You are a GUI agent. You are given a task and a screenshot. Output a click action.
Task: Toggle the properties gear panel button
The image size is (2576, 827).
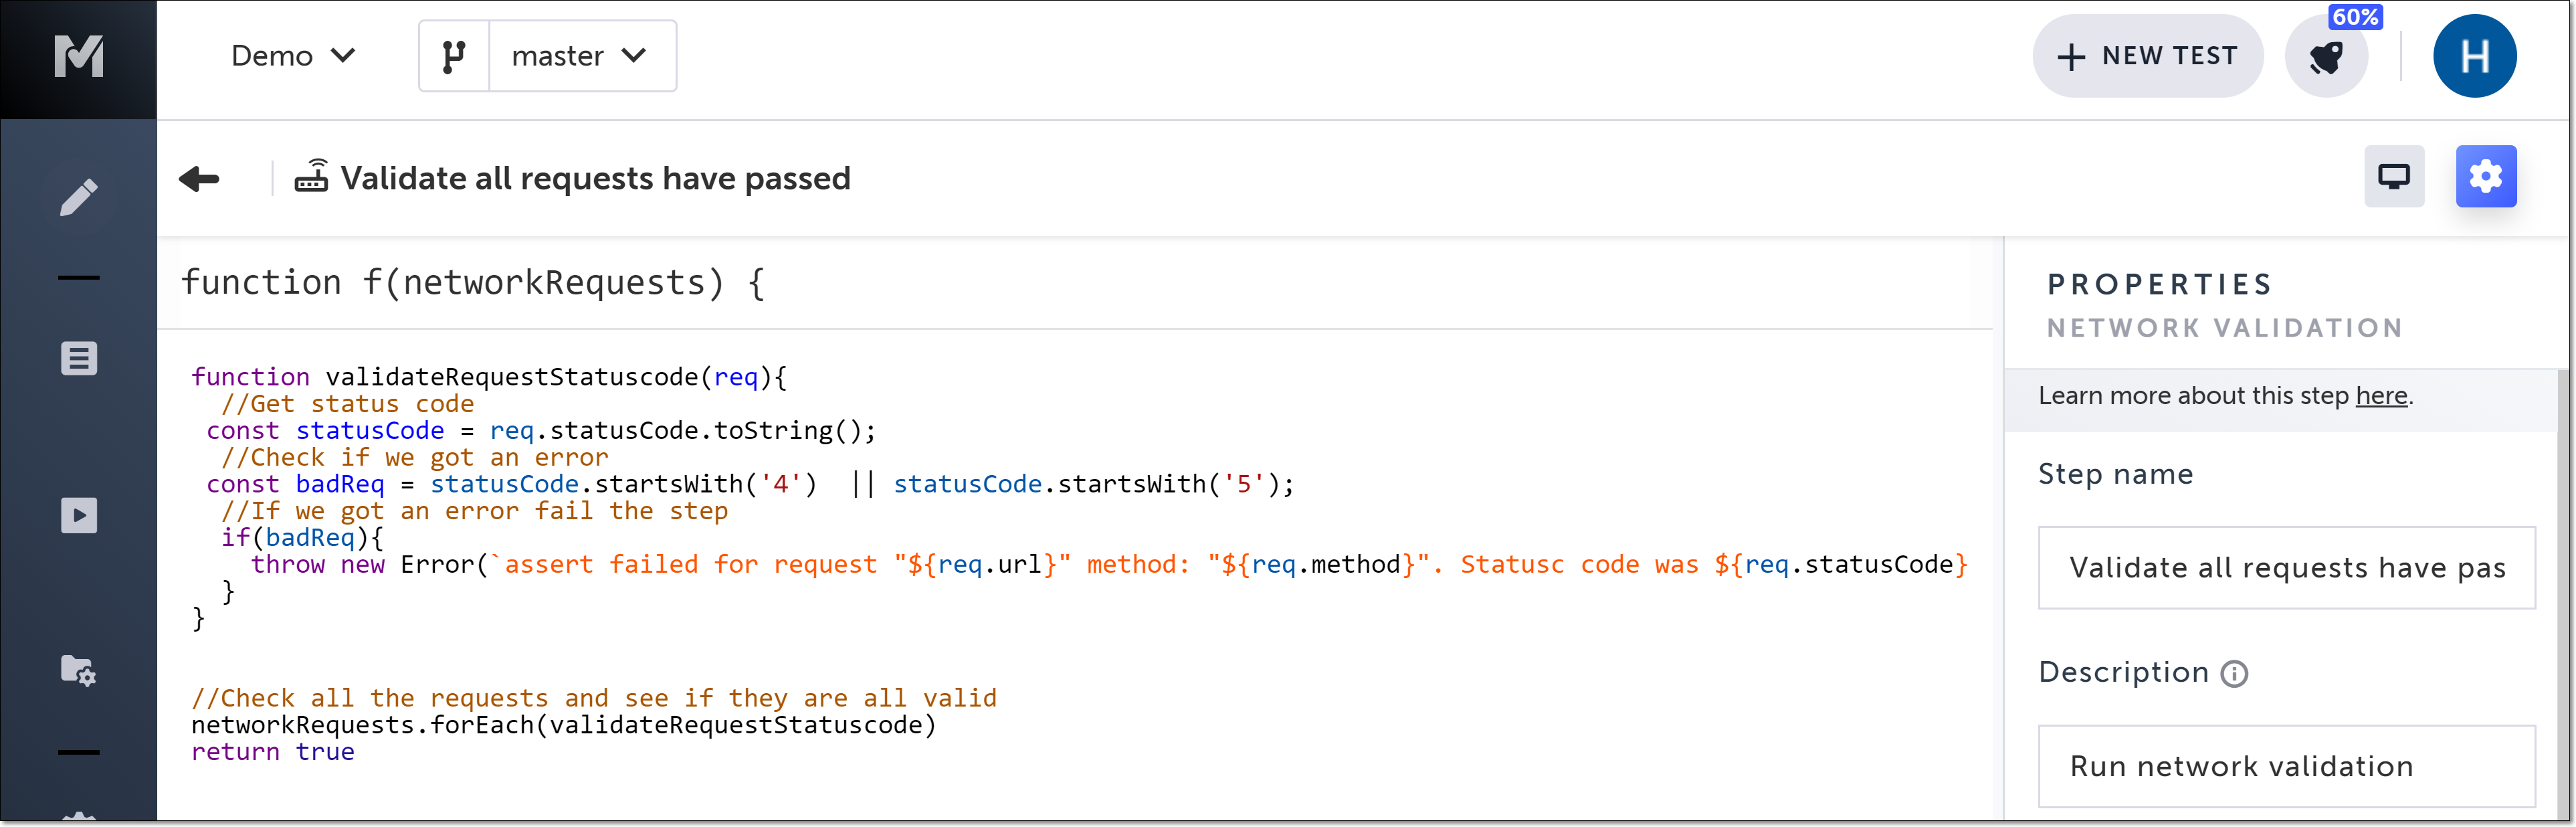tap(2485, 177)
